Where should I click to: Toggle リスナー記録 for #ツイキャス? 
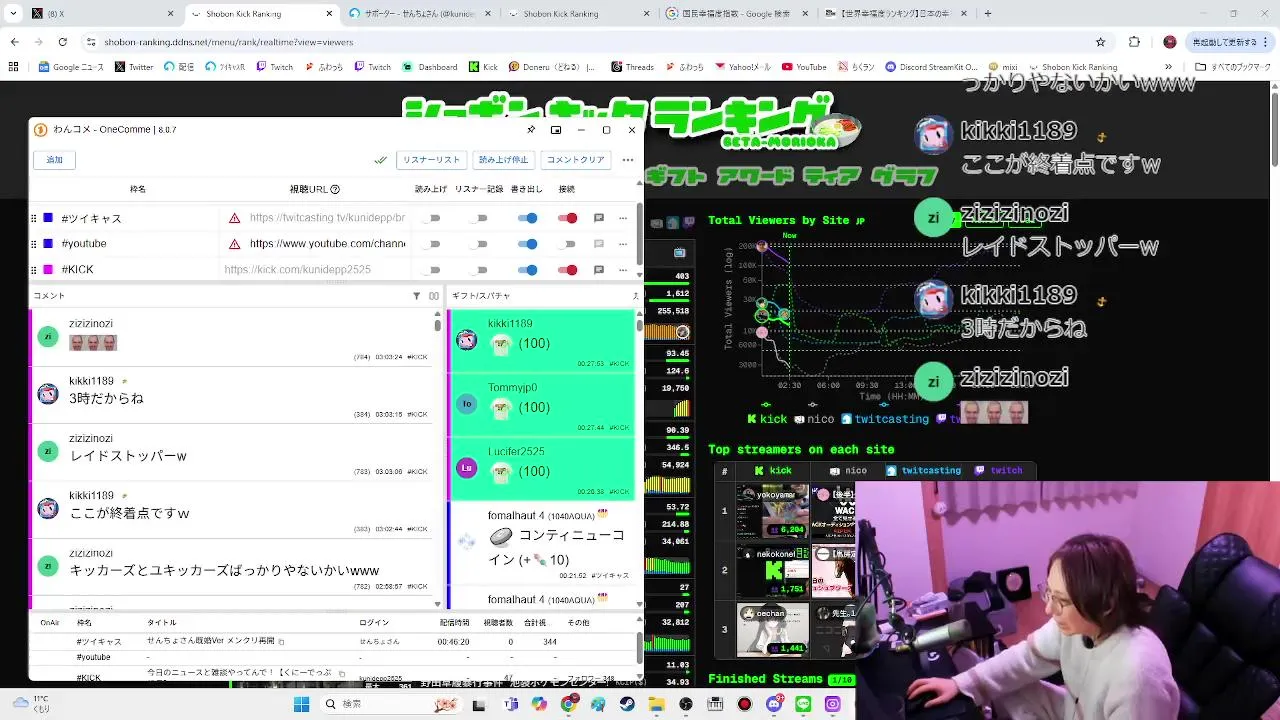click(x=479, y=218)
